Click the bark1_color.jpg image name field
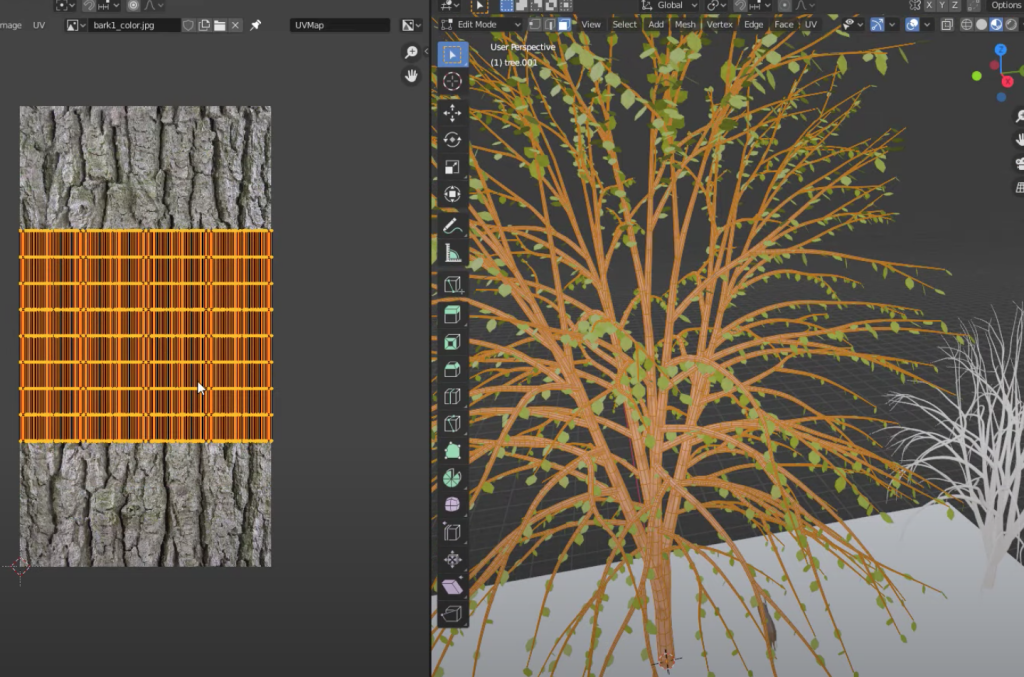1024x677 pixels. click(135, 25)
